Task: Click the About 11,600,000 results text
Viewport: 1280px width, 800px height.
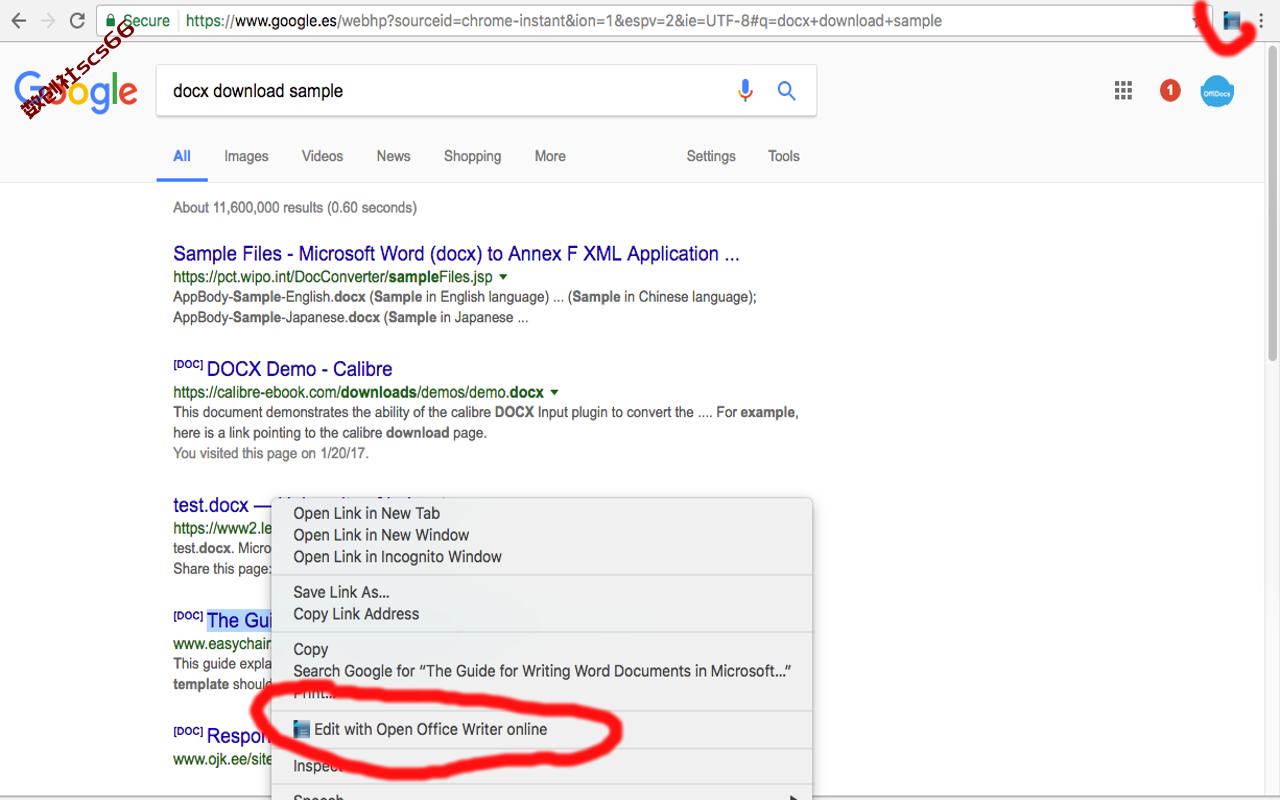Action: pyautogui.click(x=295, y=208)
